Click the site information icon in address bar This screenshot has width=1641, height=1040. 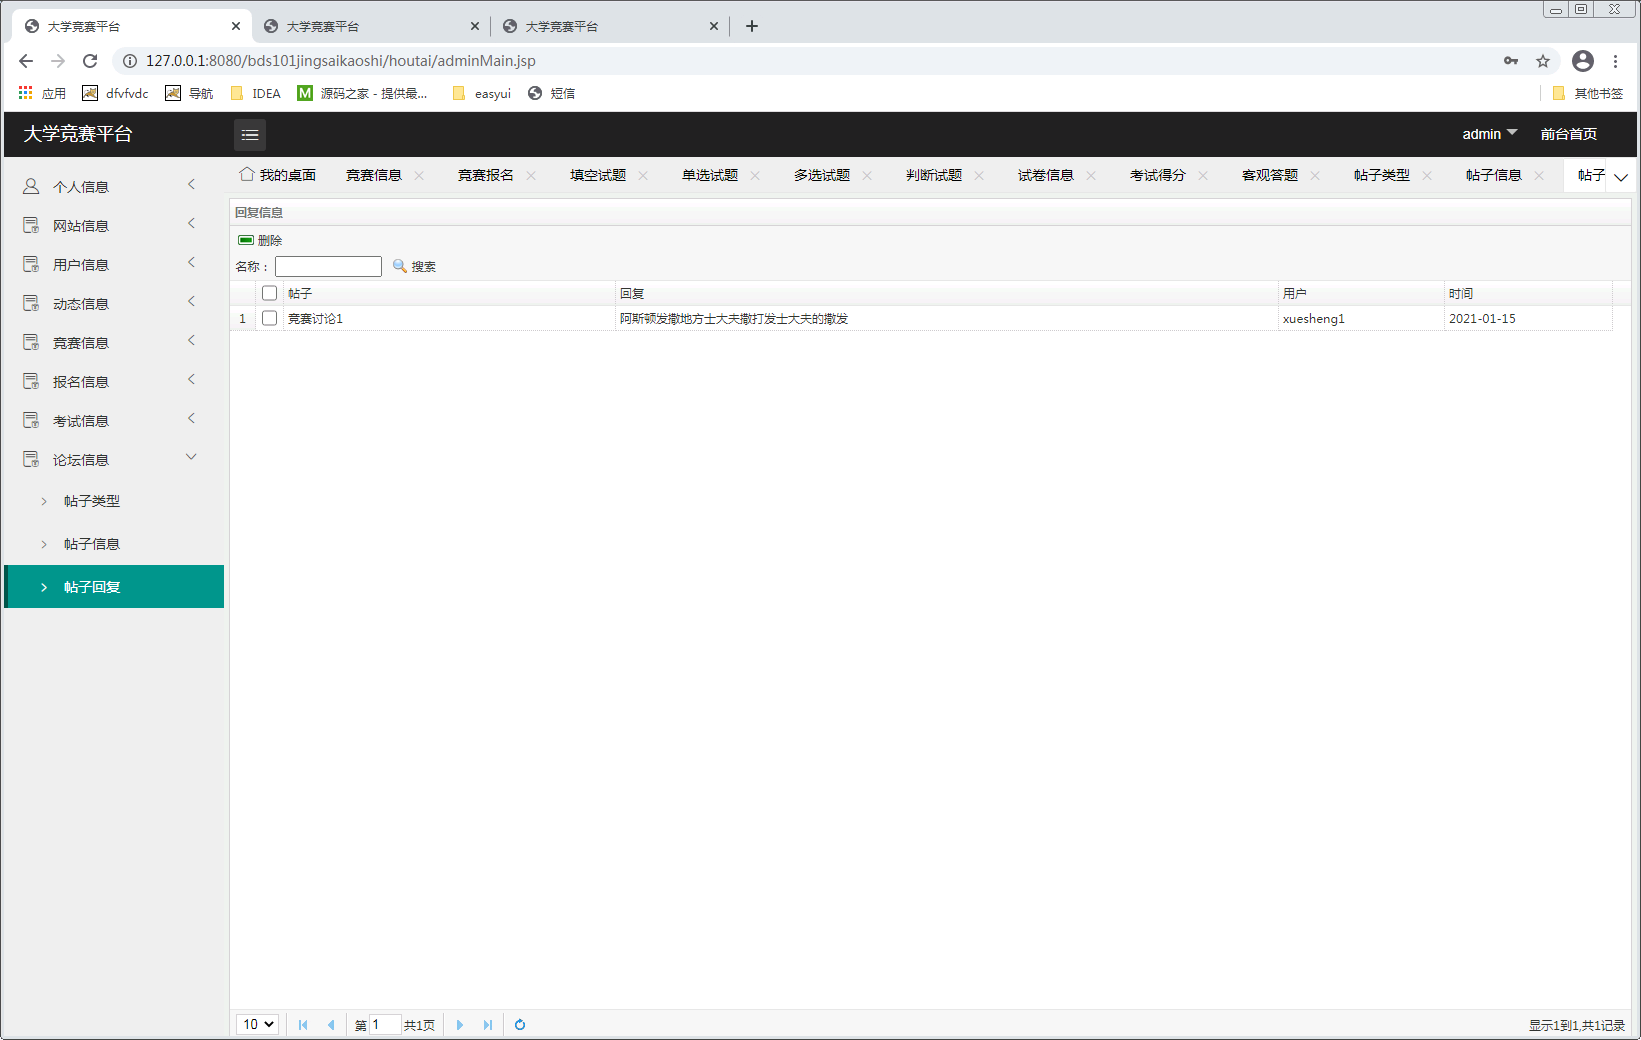130,61
